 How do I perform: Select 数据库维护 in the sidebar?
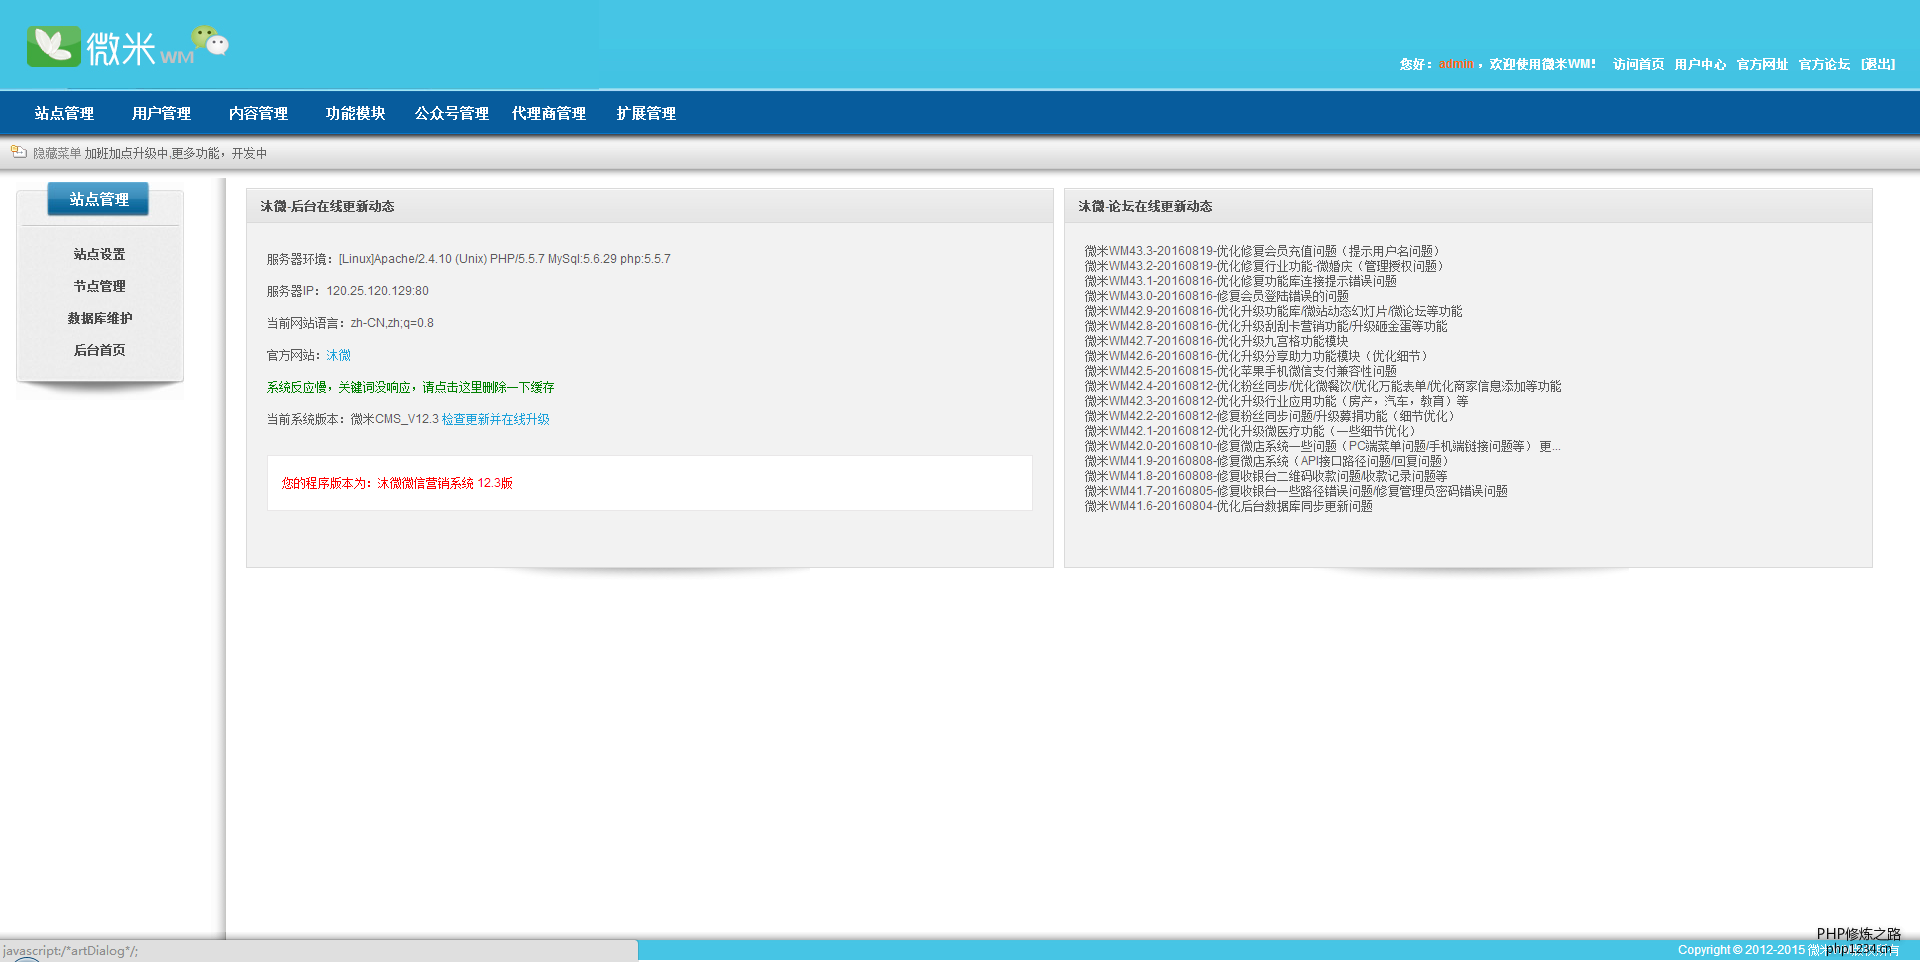click(99, 318)
